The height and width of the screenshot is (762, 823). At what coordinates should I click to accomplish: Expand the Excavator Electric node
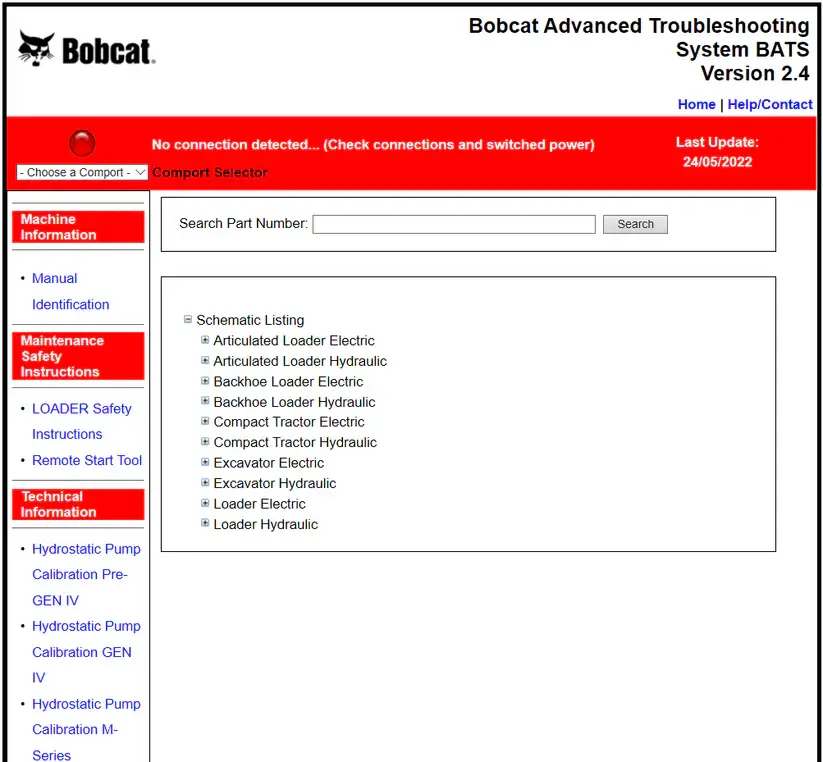pyautogui.click(x=205, y=463)
